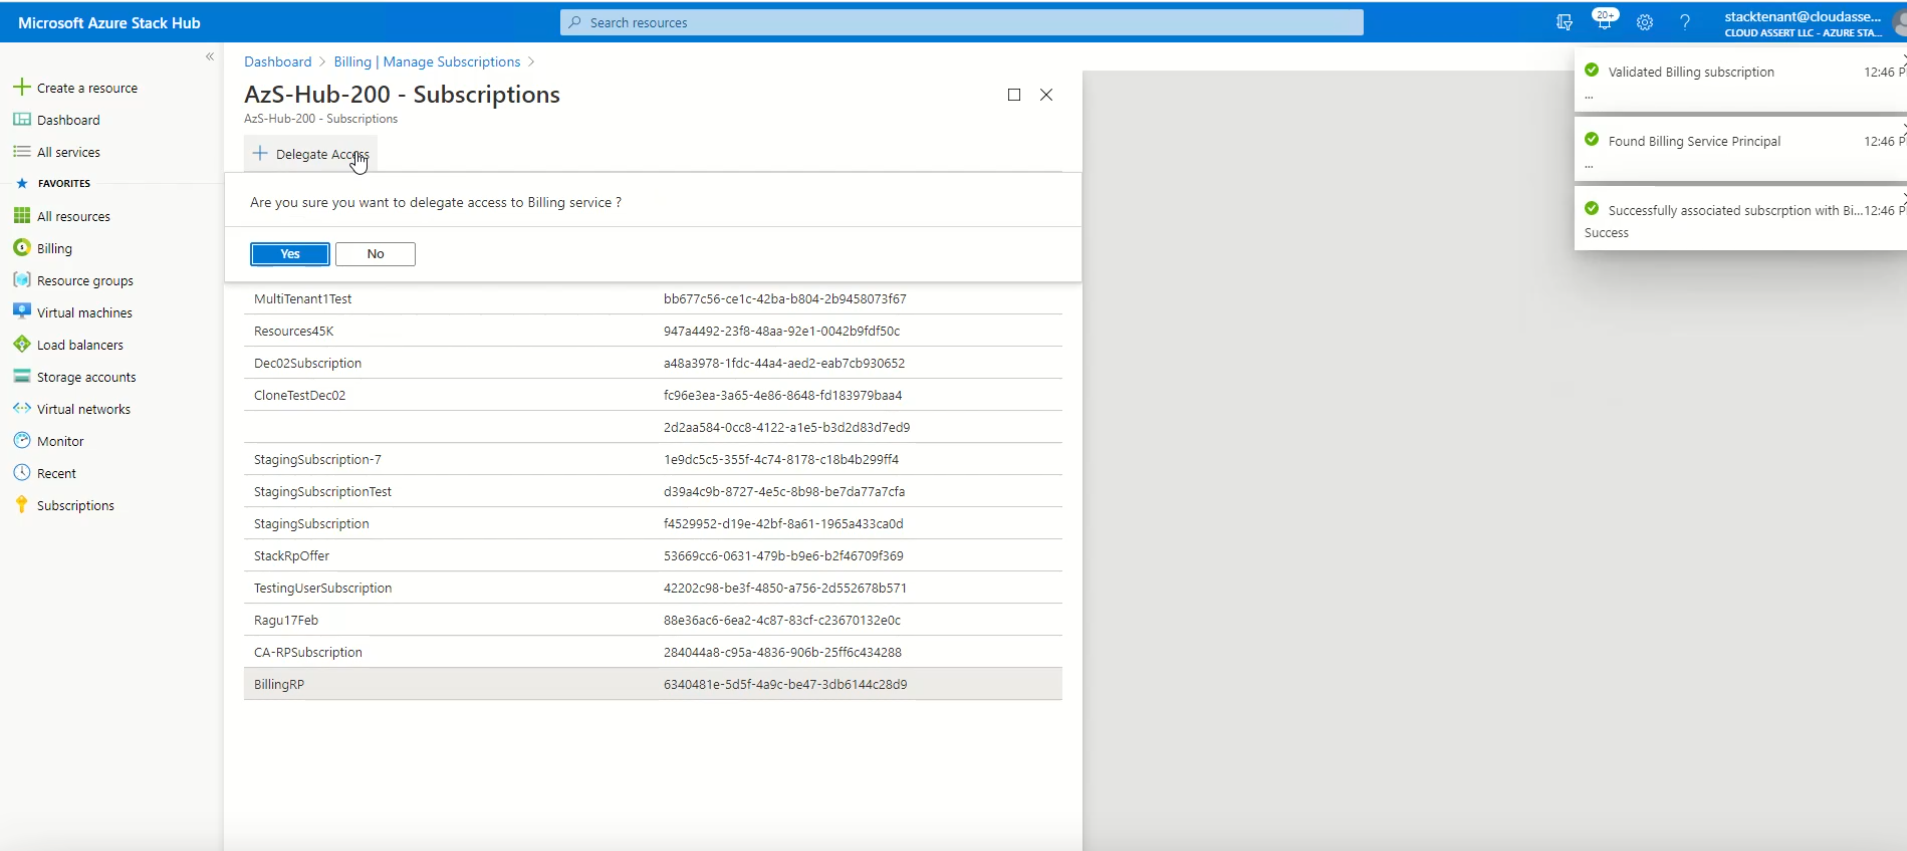Close the Subscriptions blade with X
1907x851 pixels.
(1046, 94)
